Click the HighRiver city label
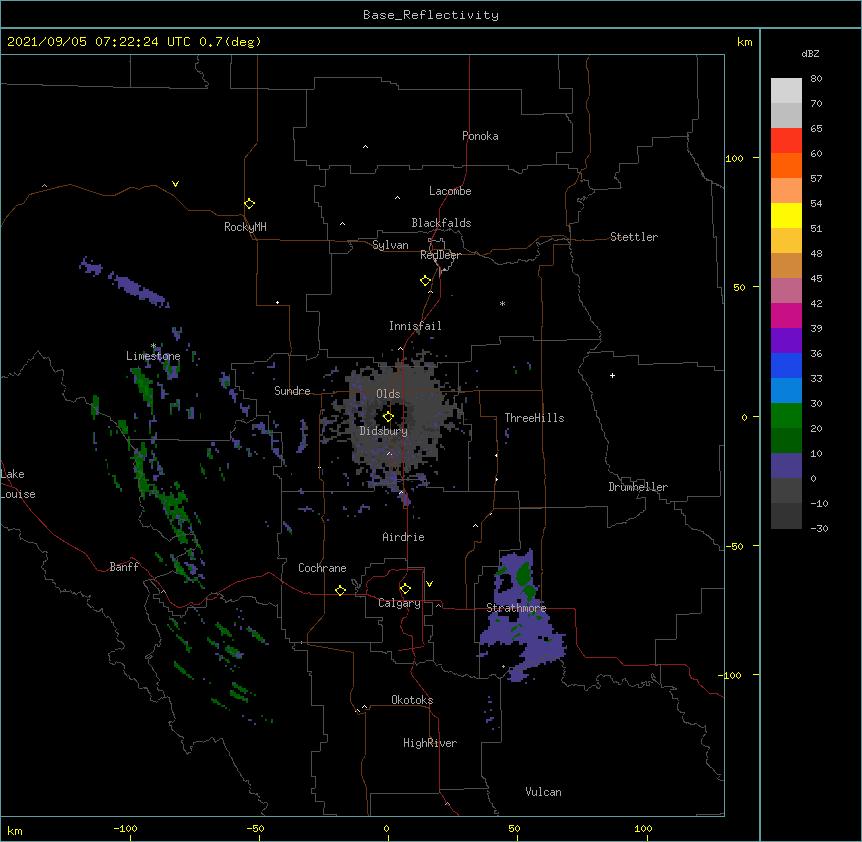 pyautogui.click(x=430, y=743)
